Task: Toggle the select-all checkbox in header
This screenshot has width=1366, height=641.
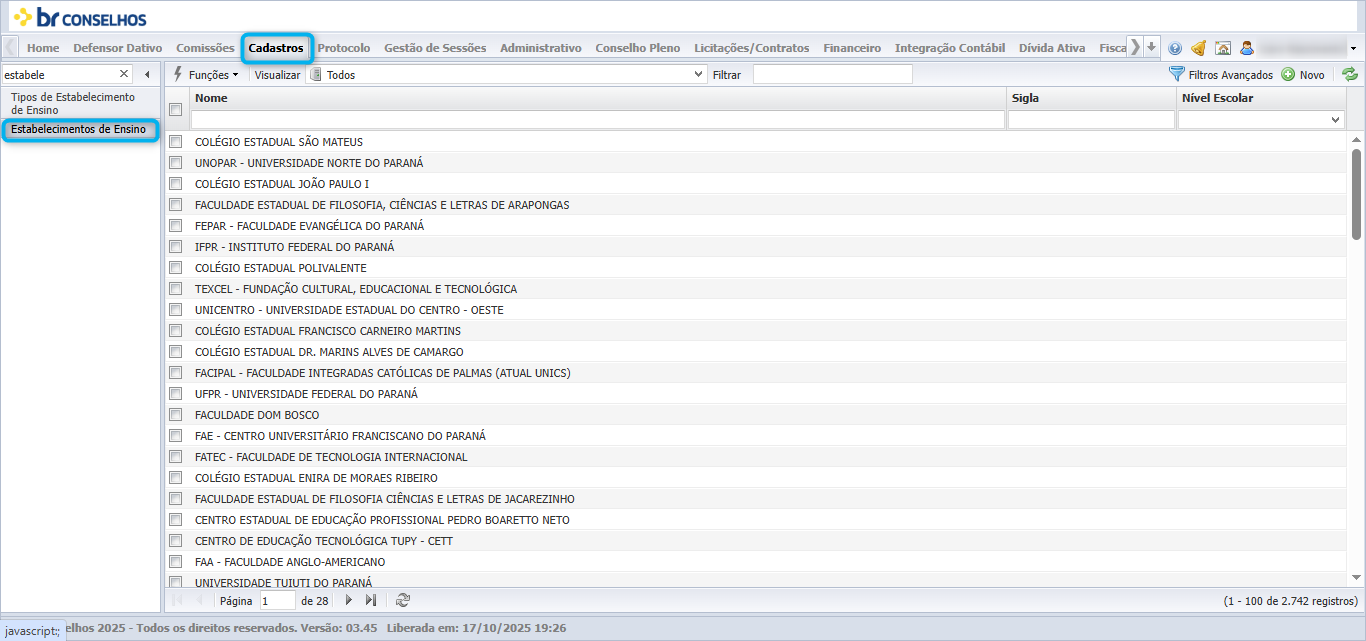Action: 175,109
